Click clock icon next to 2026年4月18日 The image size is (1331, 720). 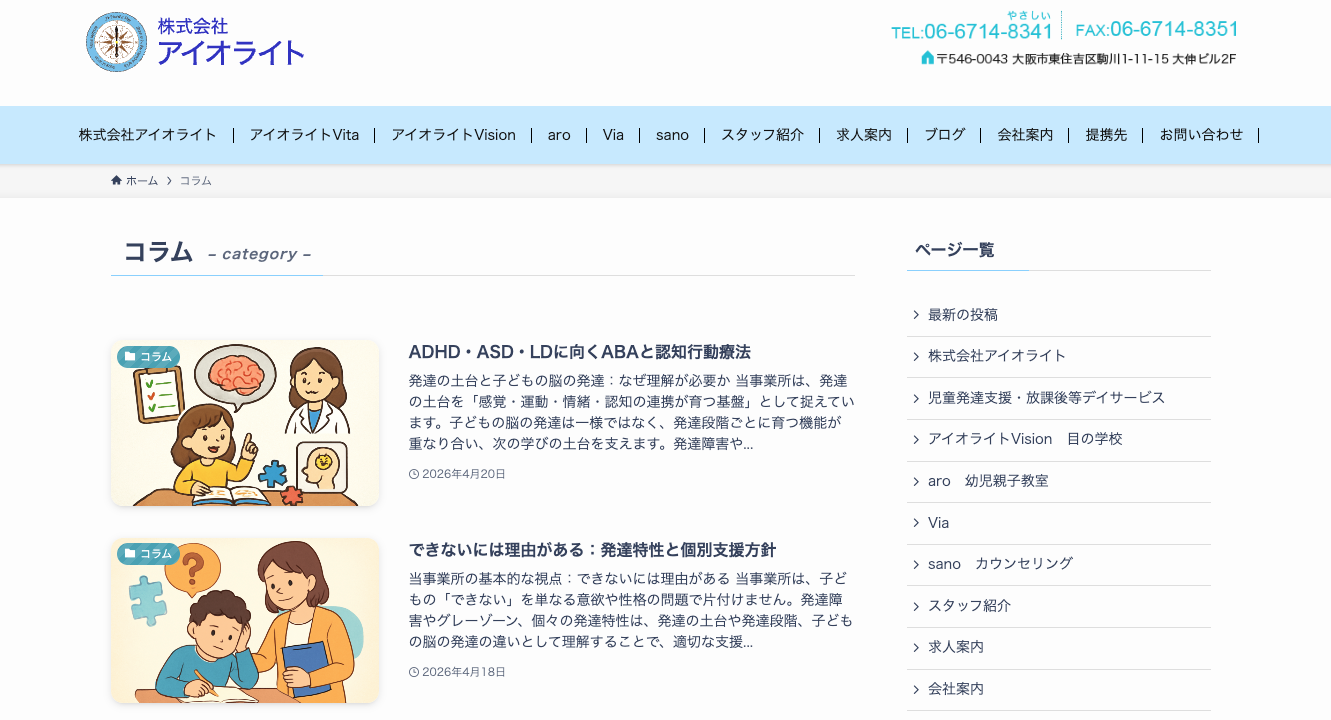click(x=414, y=672)
